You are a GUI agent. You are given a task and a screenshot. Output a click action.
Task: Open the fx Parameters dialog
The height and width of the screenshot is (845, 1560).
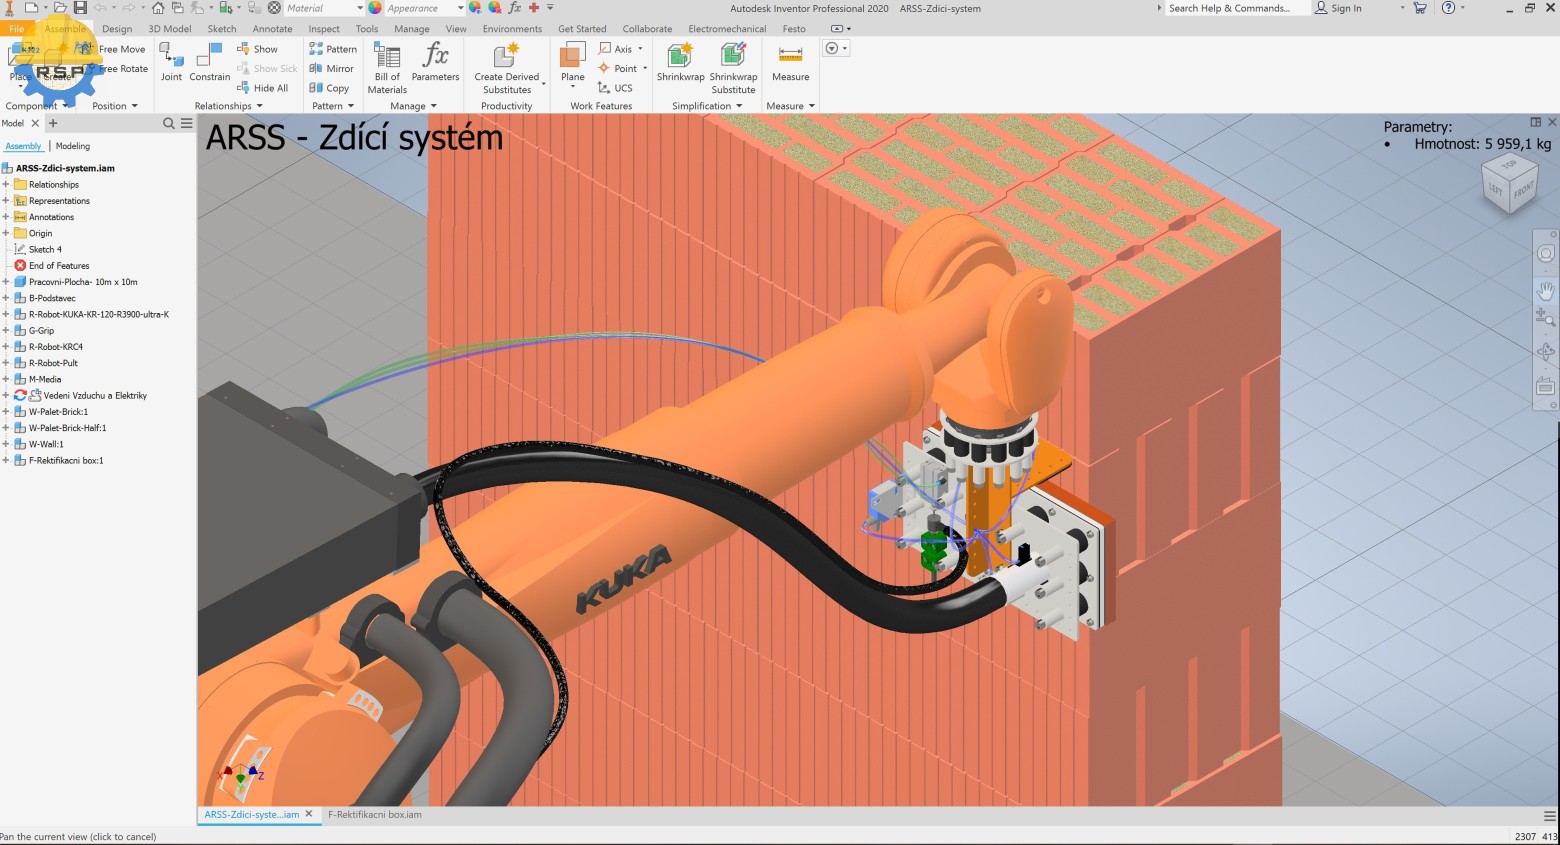click(x=435, y=62)
